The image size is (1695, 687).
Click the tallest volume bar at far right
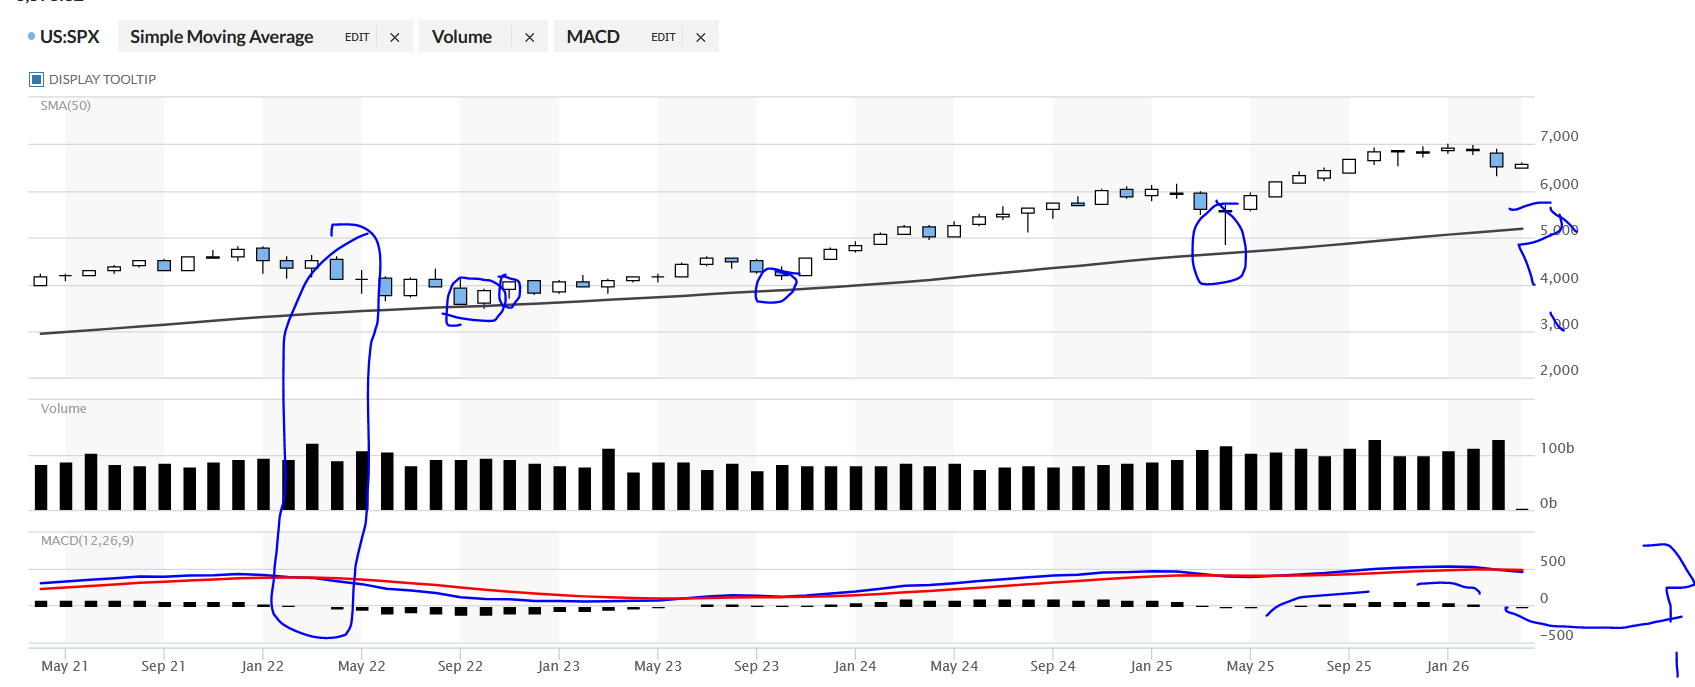(x=1498, y=475)
